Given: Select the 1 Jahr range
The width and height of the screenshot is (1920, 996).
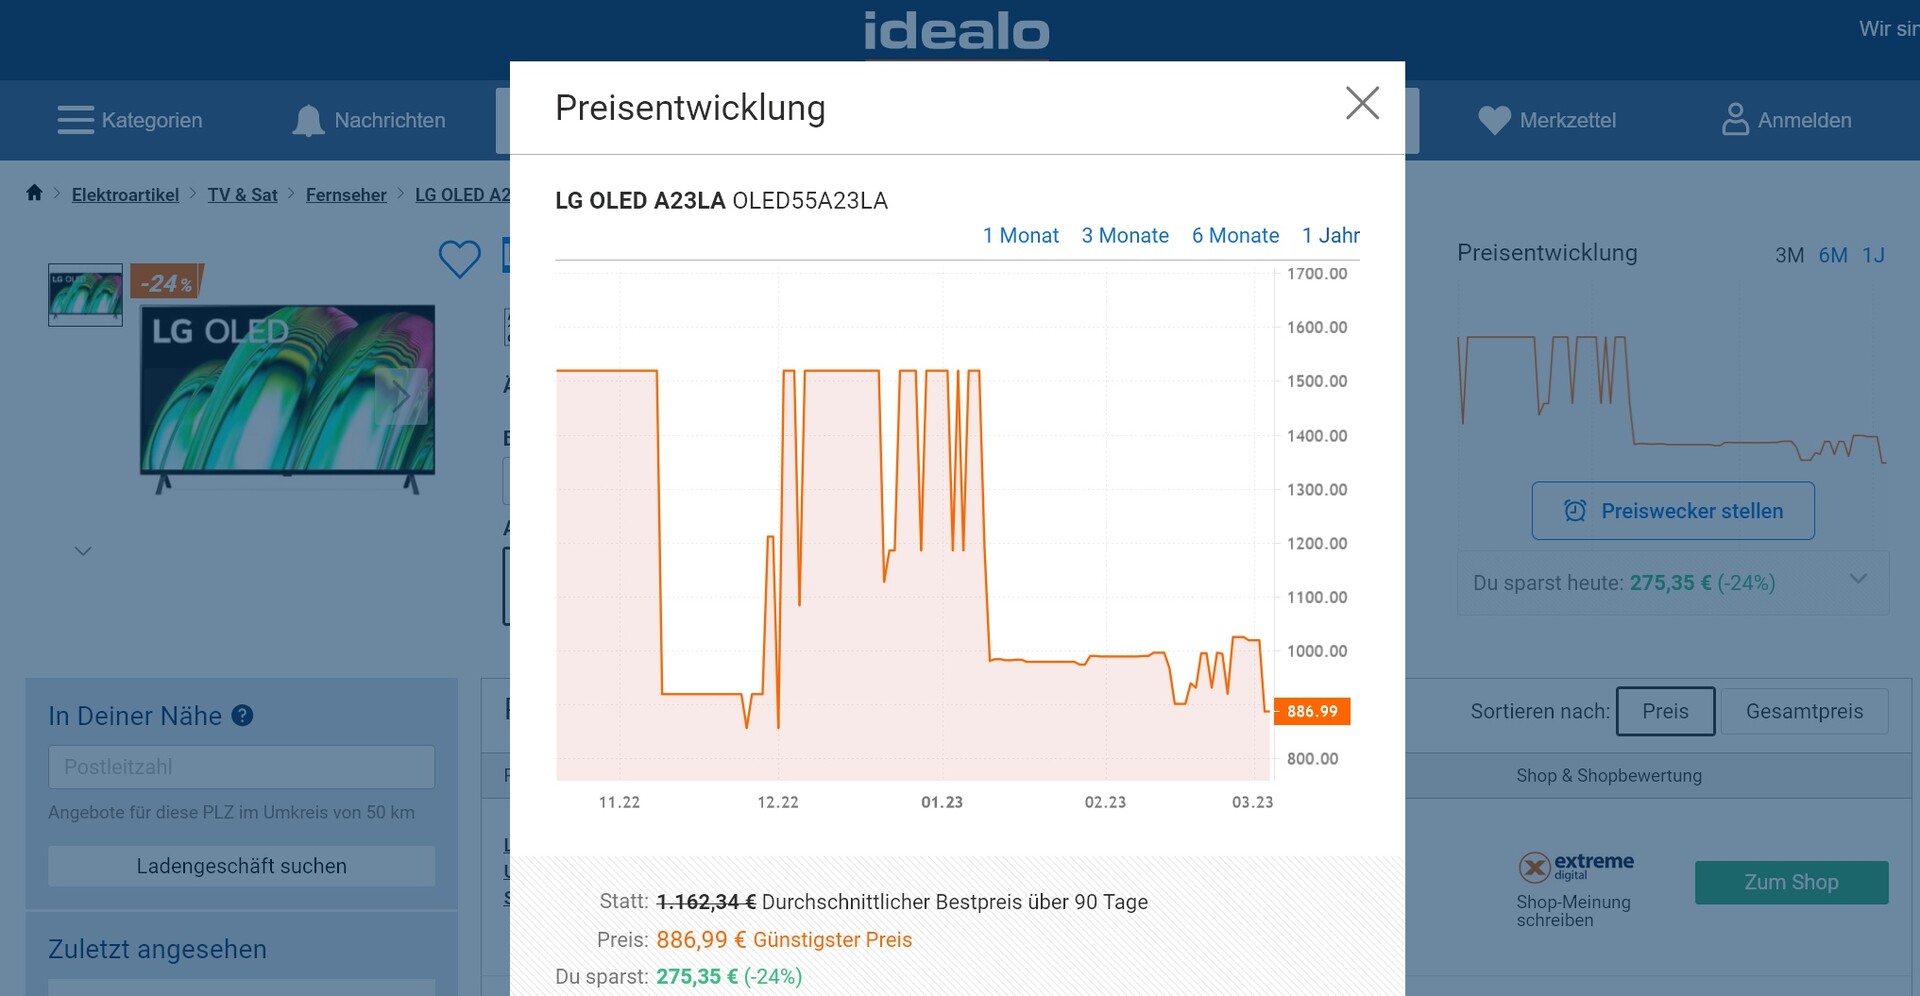Looking at the screenshot, I should coord(1330,236).
